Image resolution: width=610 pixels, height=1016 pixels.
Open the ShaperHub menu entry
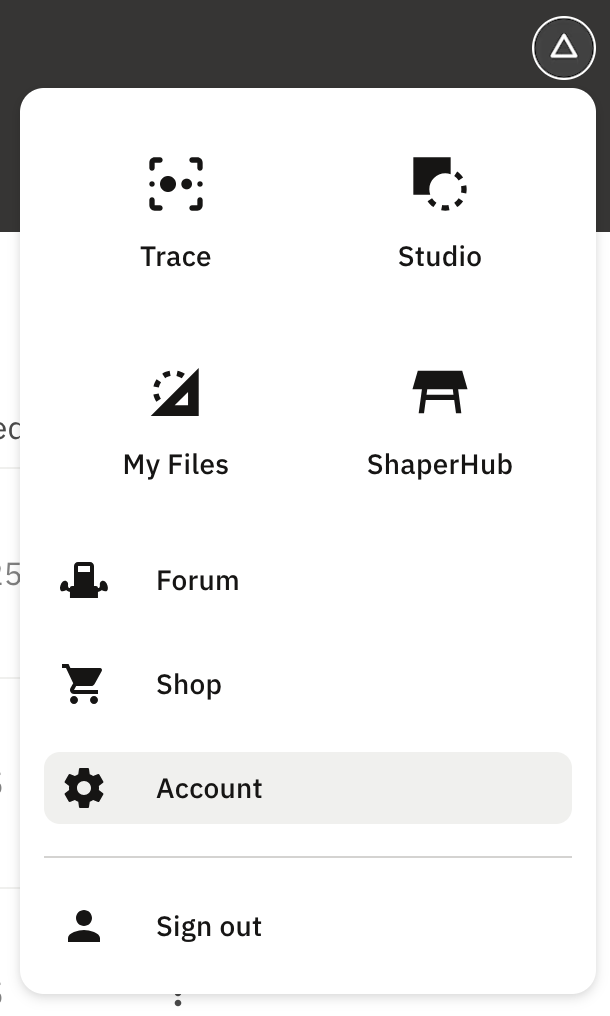coord(439,464)
